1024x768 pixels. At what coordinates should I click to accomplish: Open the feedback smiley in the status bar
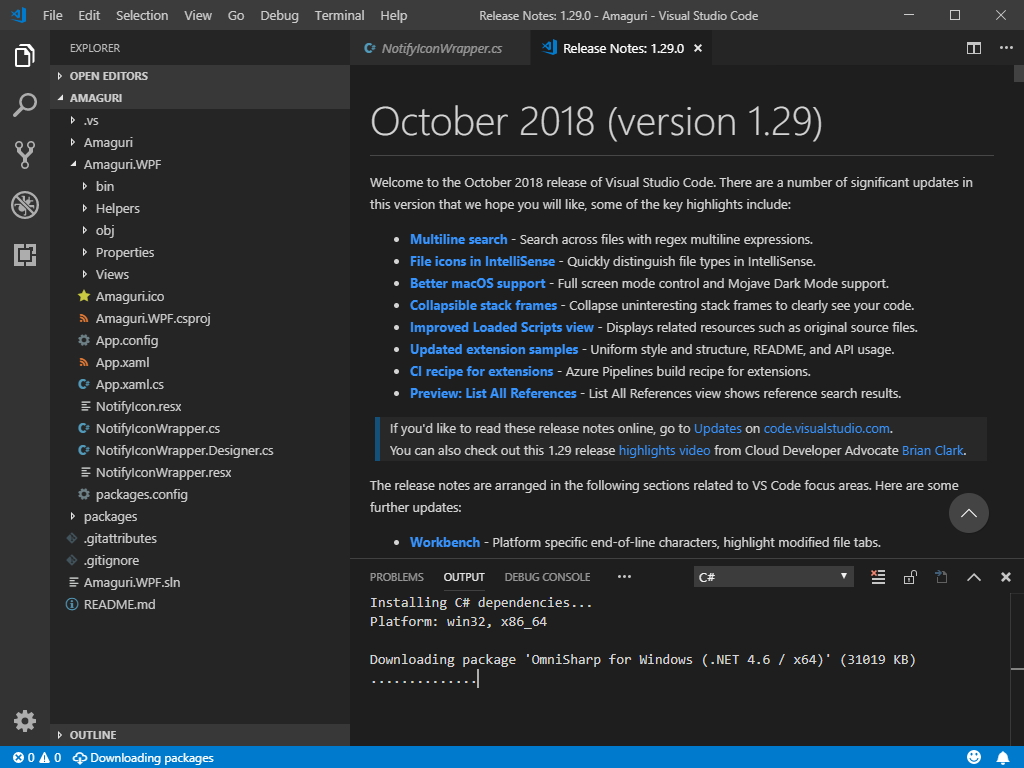(x=973, y=757)
